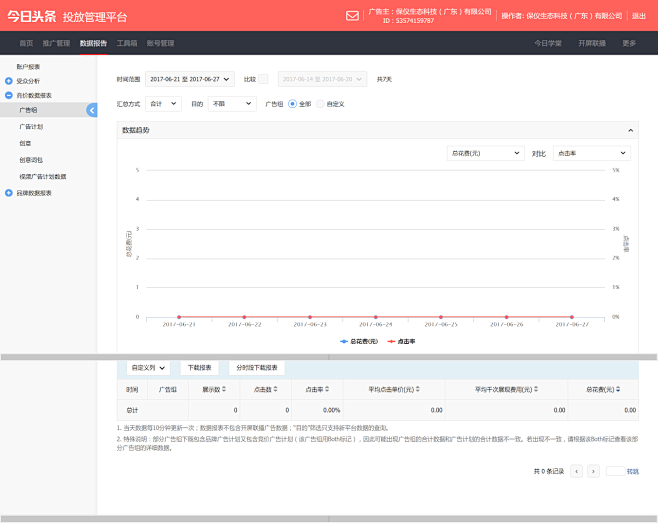Screen dimensions: 658x523
Task: Open the 工具箱 menu tab
Action: 127,43
